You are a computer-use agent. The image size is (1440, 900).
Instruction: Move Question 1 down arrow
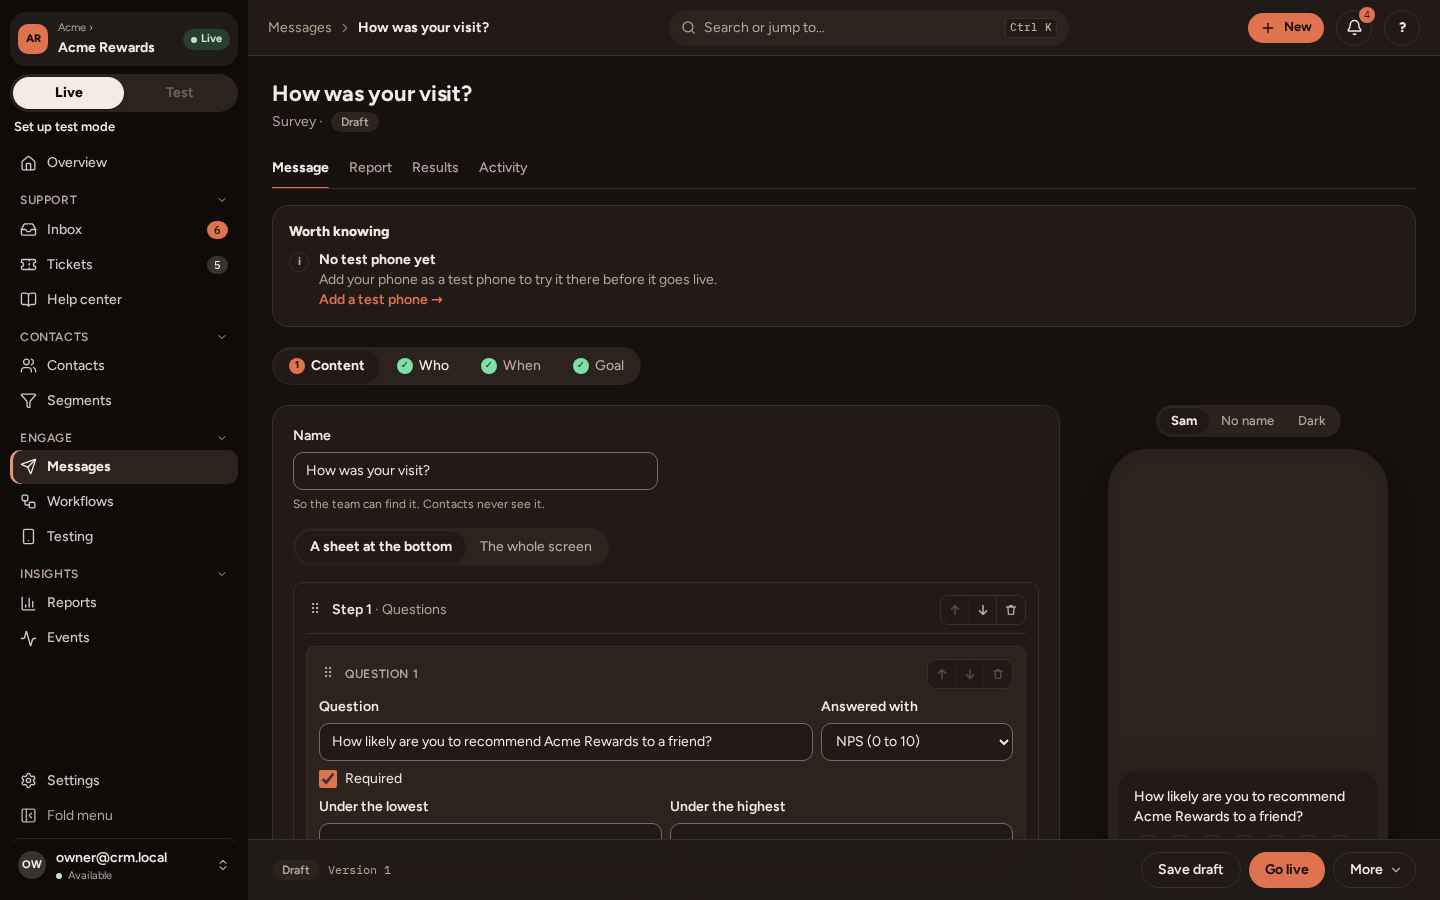970,674
